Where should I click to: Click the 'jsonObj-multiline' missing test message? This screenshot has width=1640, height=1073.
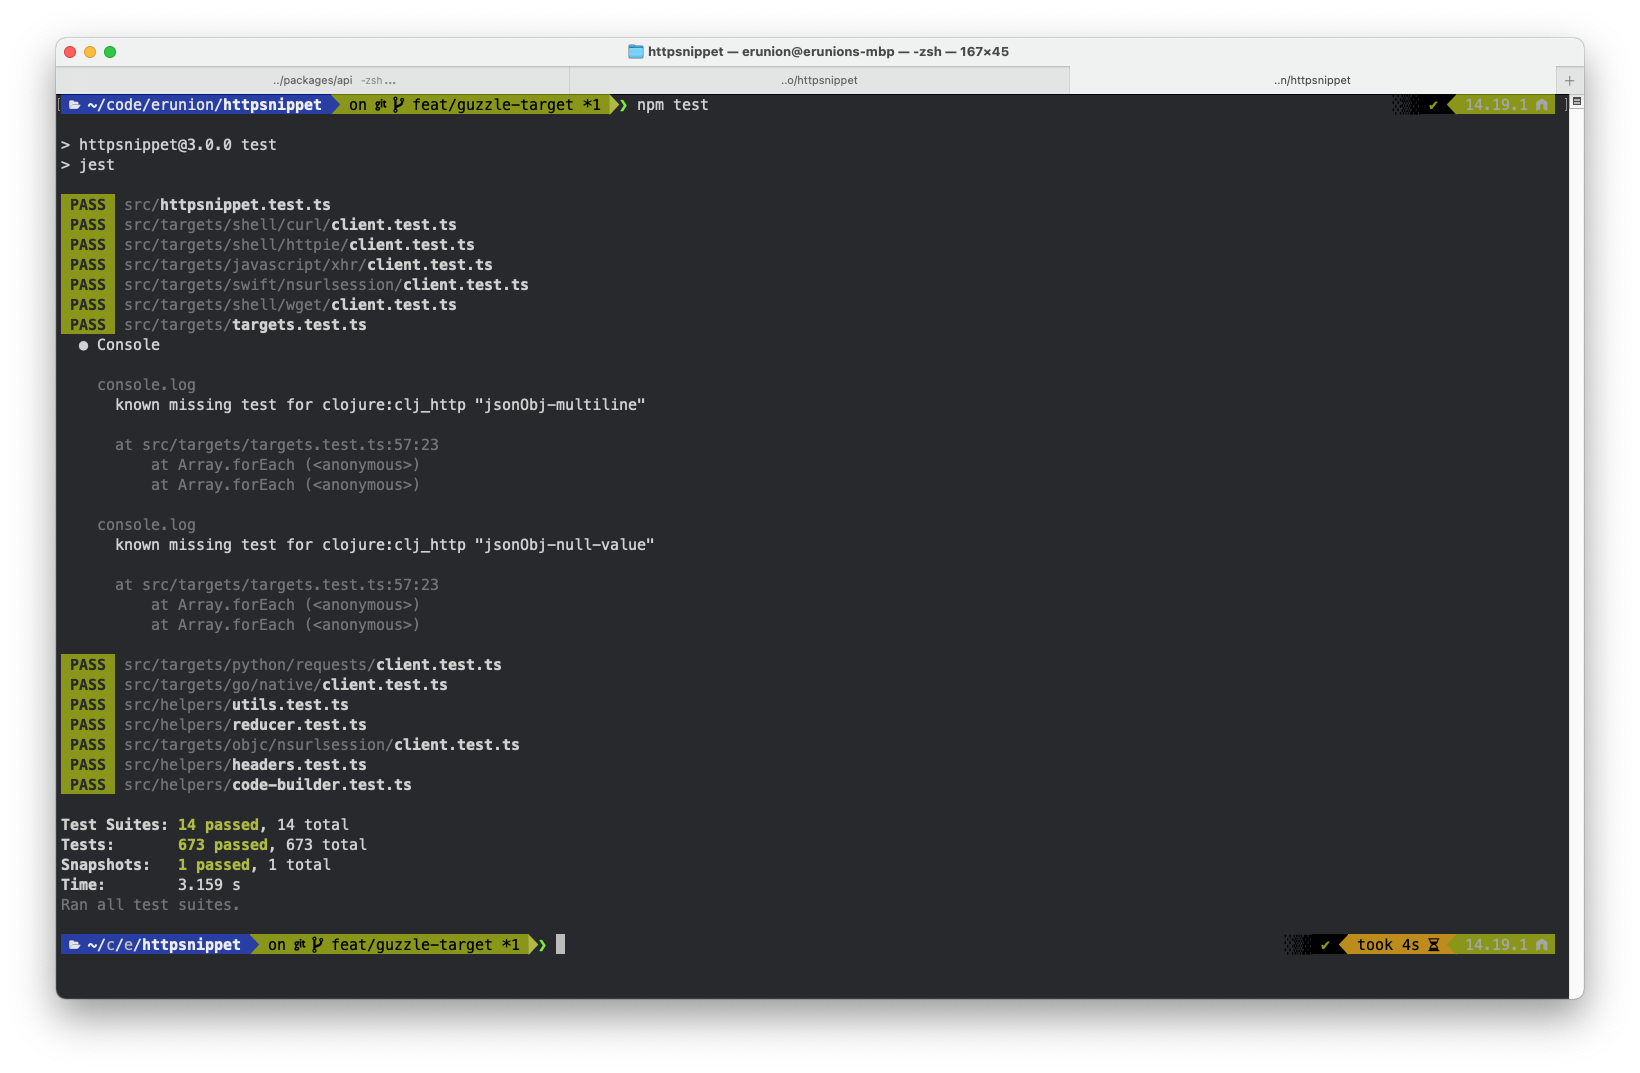pos(380,405)
